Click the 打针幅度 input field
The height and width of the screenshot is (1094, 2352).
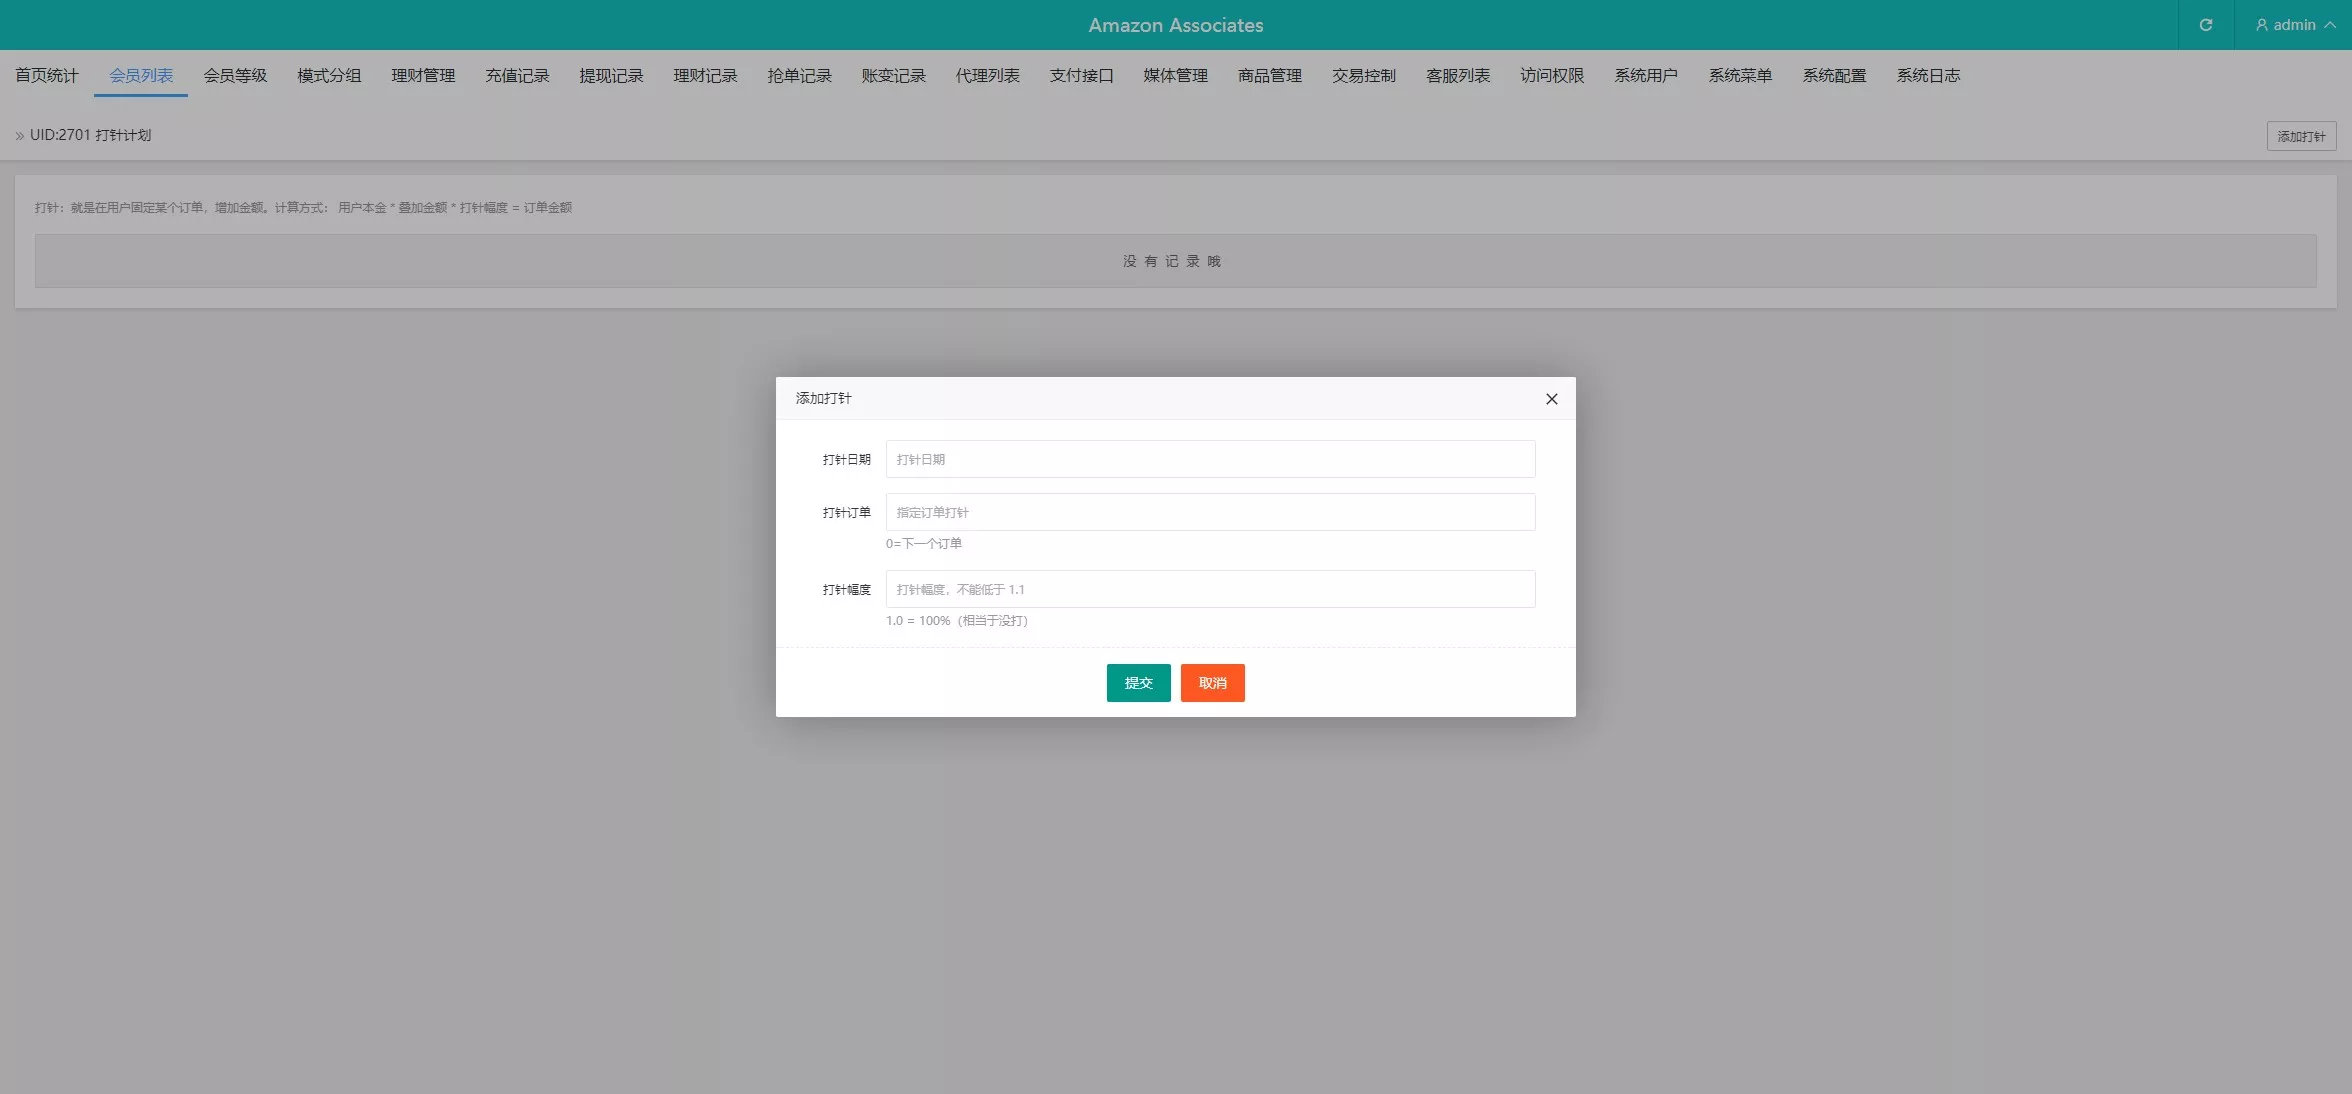1210,589
